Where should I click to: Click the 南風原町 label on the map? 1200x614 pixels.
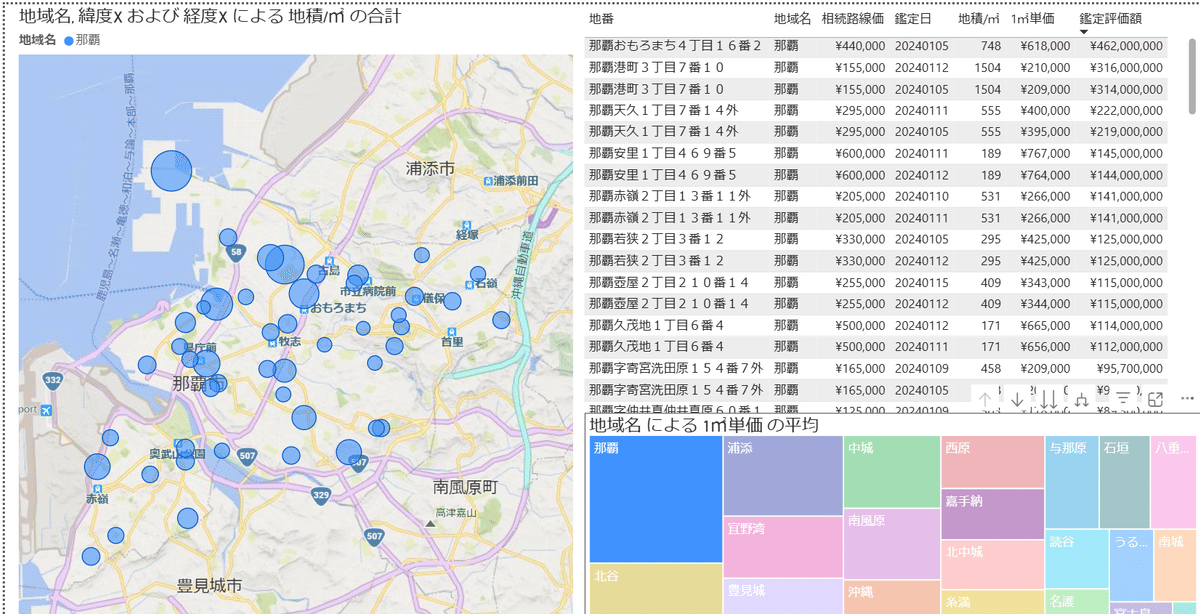pyautogui.click(x=466, y=487)
